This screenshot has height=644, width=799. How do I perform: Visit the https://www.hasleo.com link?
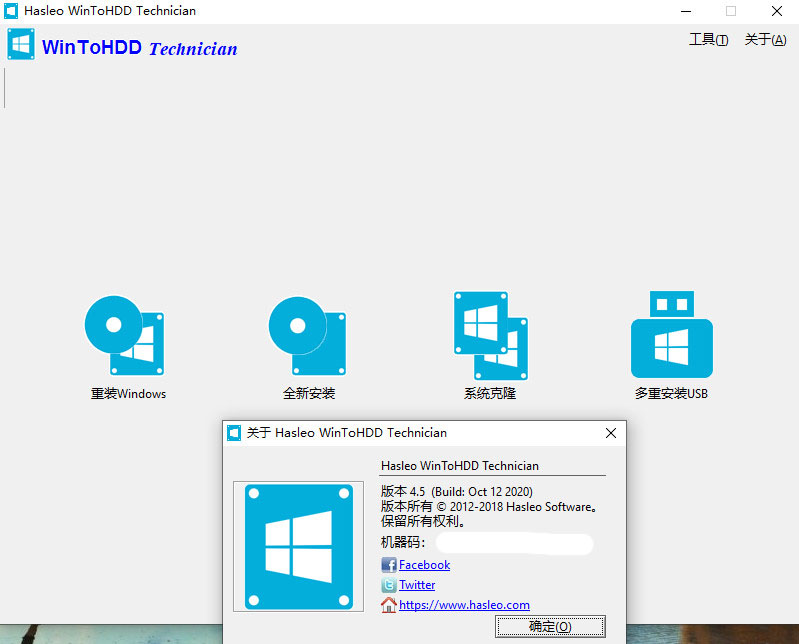pos(464,605)
